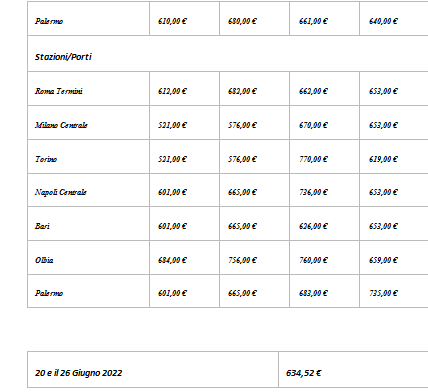Image resolution: width=428 pixels, height=392 pixels.
Task: Click the Olbia row label
Action: point(44,260)
